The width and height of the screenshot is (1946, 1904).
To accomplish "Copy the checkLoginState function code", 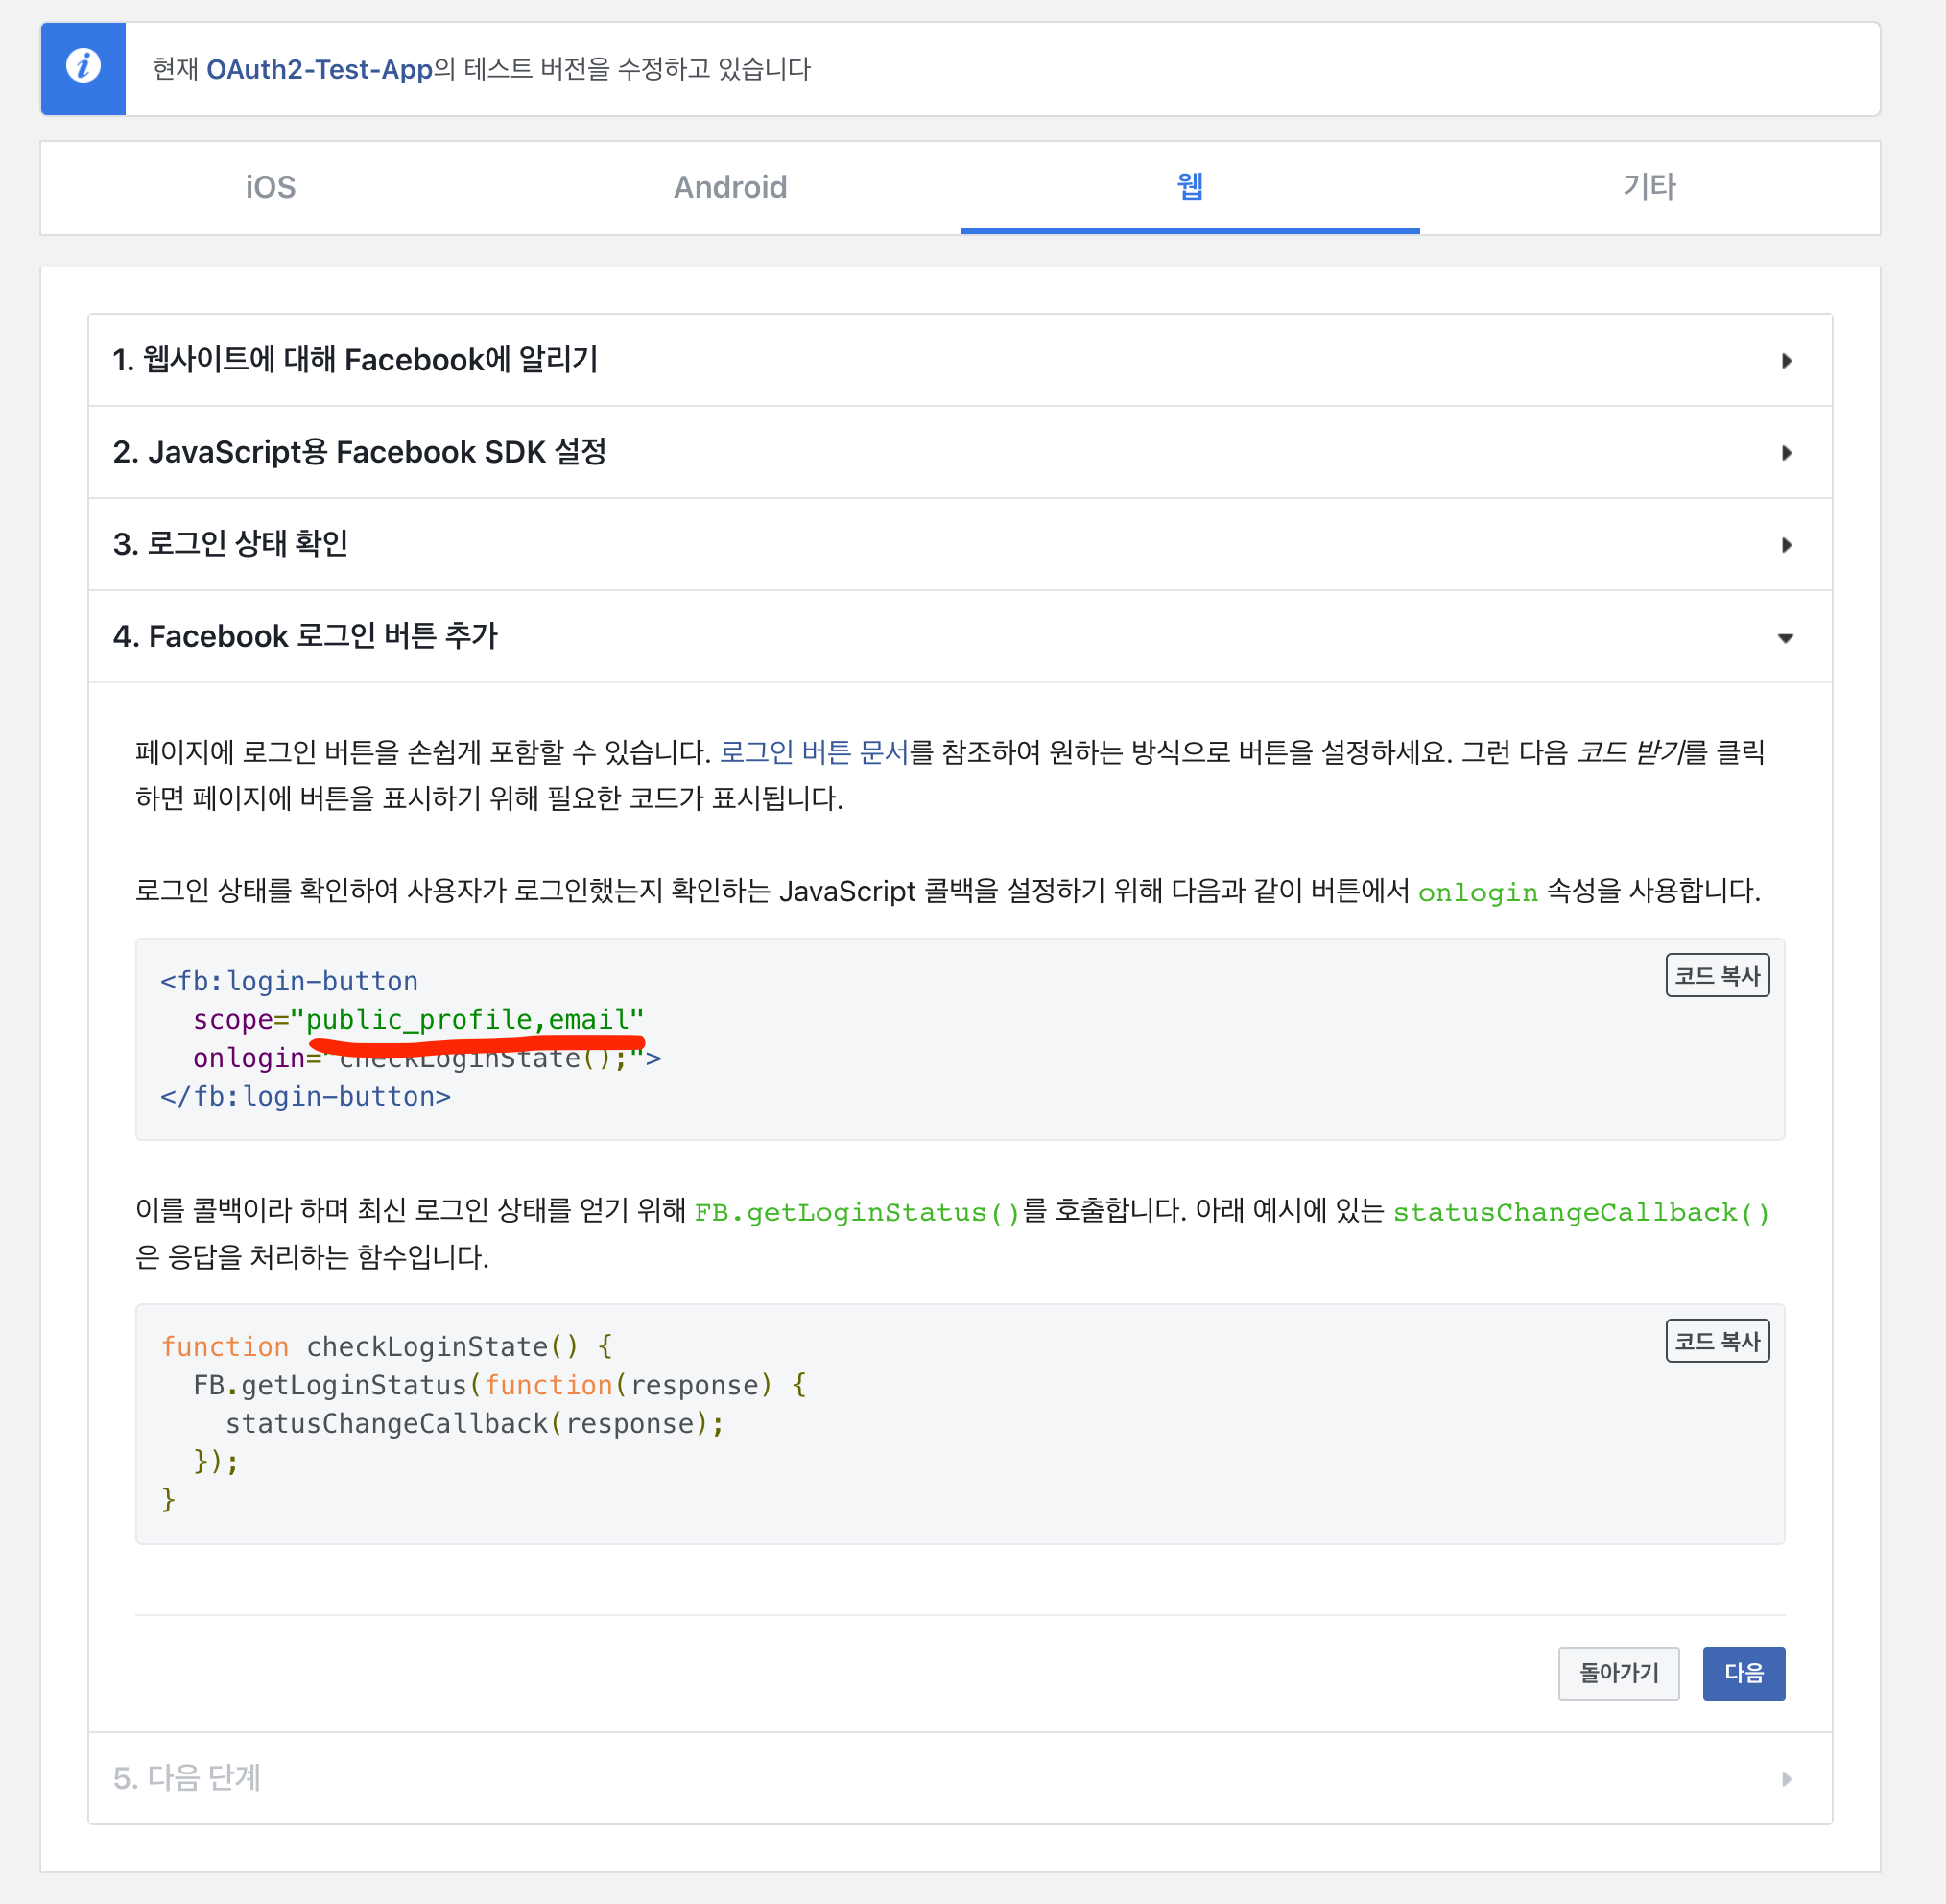I will pos(1716,1341).
